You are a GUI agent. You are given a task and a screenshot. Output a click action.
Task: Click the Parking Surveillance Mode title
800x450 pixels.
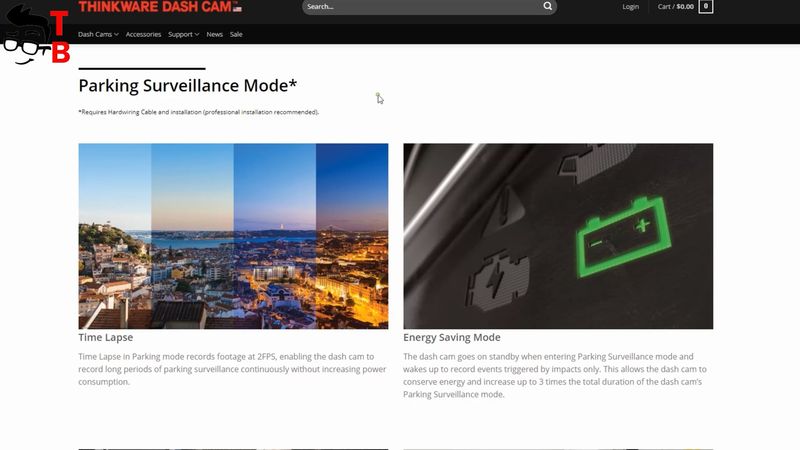[x=188, y=85]
